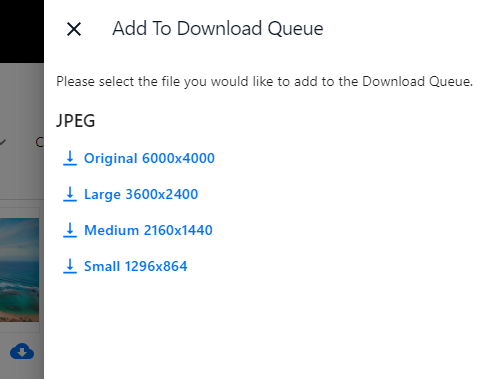
Task: Click the dimmed checkmark icon behind overlay
Action: coord(3,142)
